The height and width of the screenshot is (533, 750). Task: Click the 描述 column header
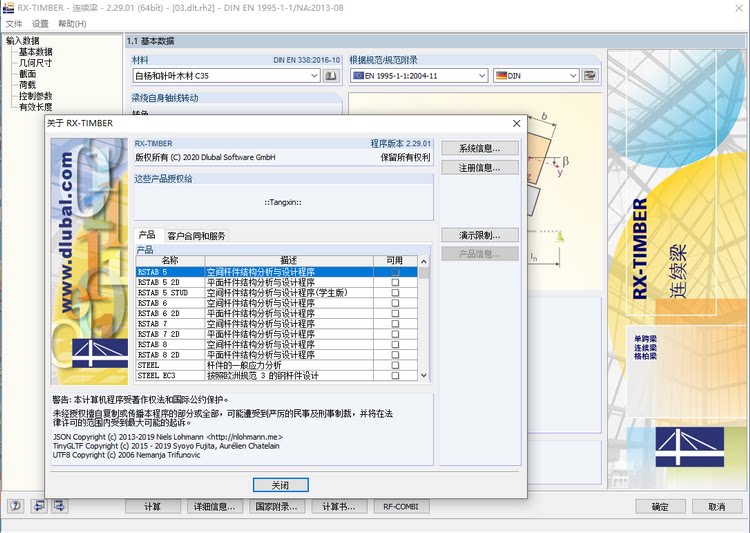(289, 261)
